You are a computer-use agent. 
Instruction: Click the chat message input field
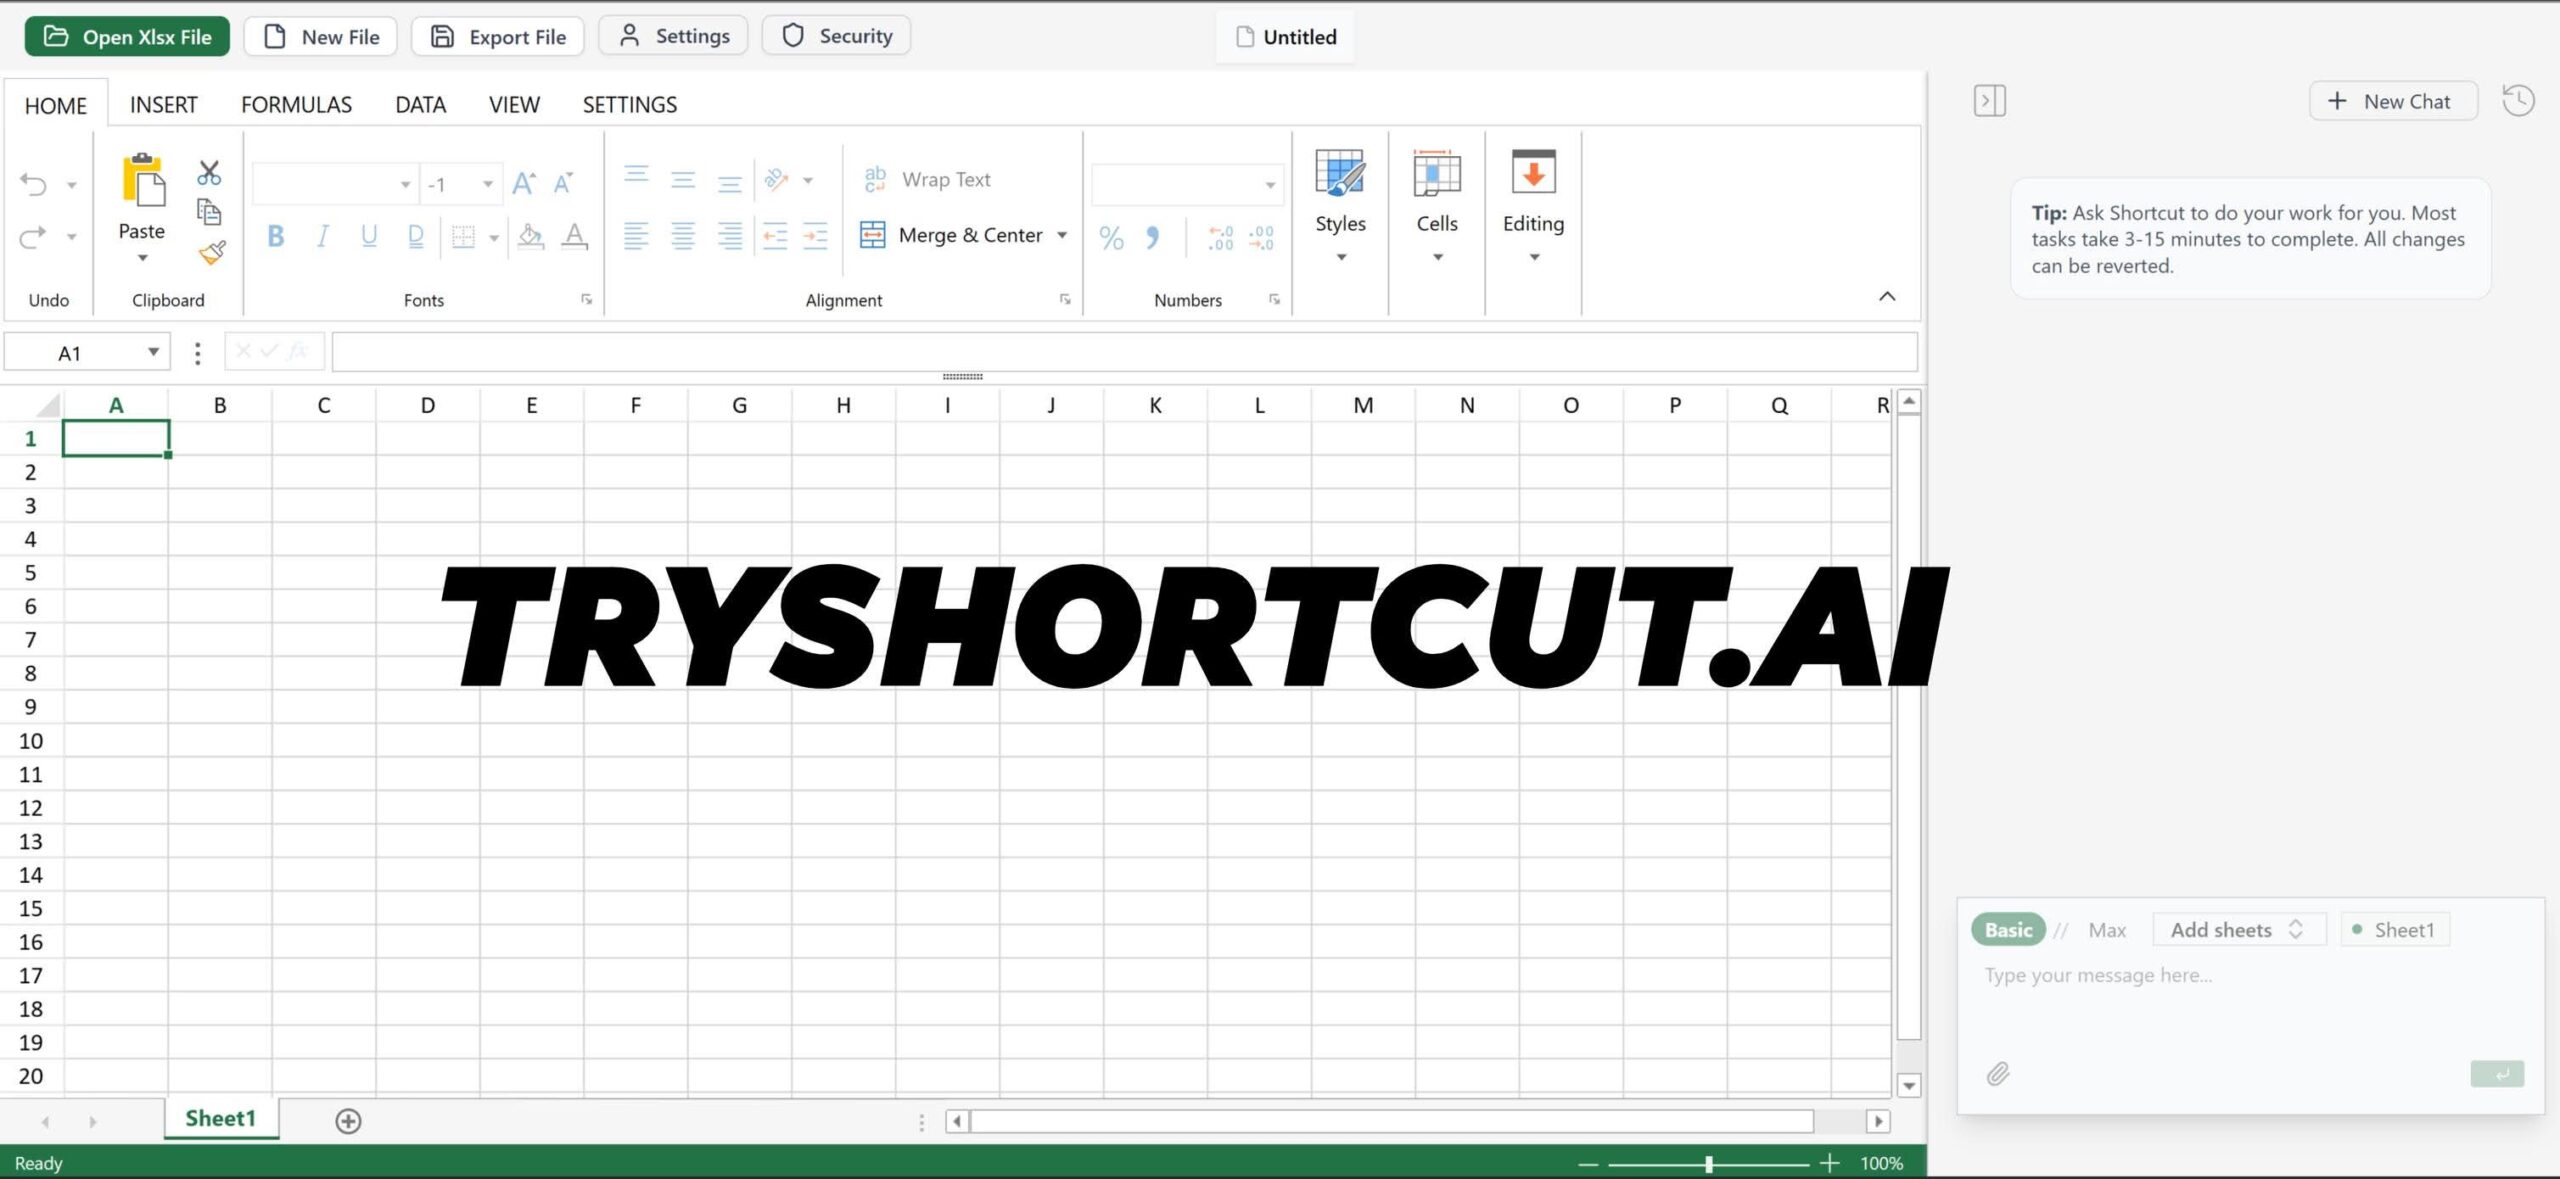2150,975
